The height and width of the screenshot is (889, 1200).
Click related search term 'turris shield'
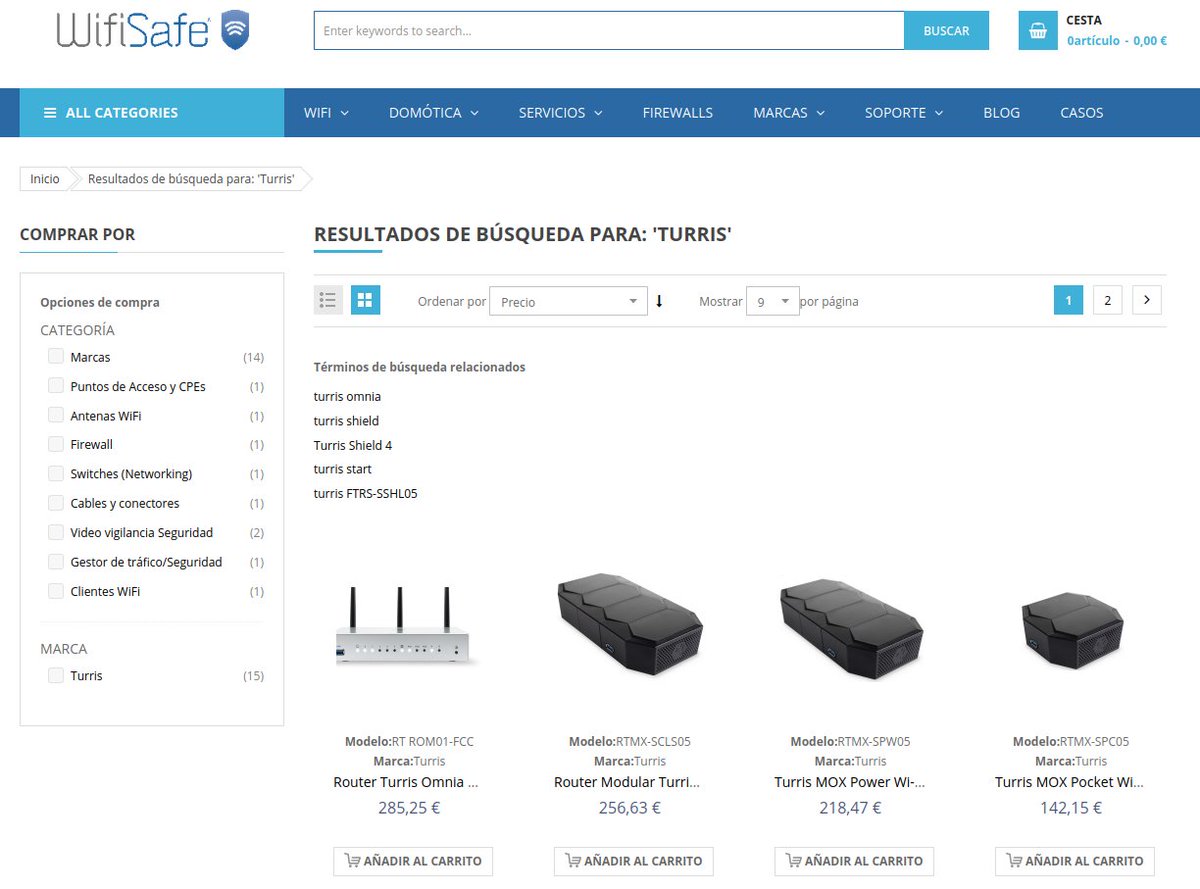pyautogui.click(x=346, y=421)
